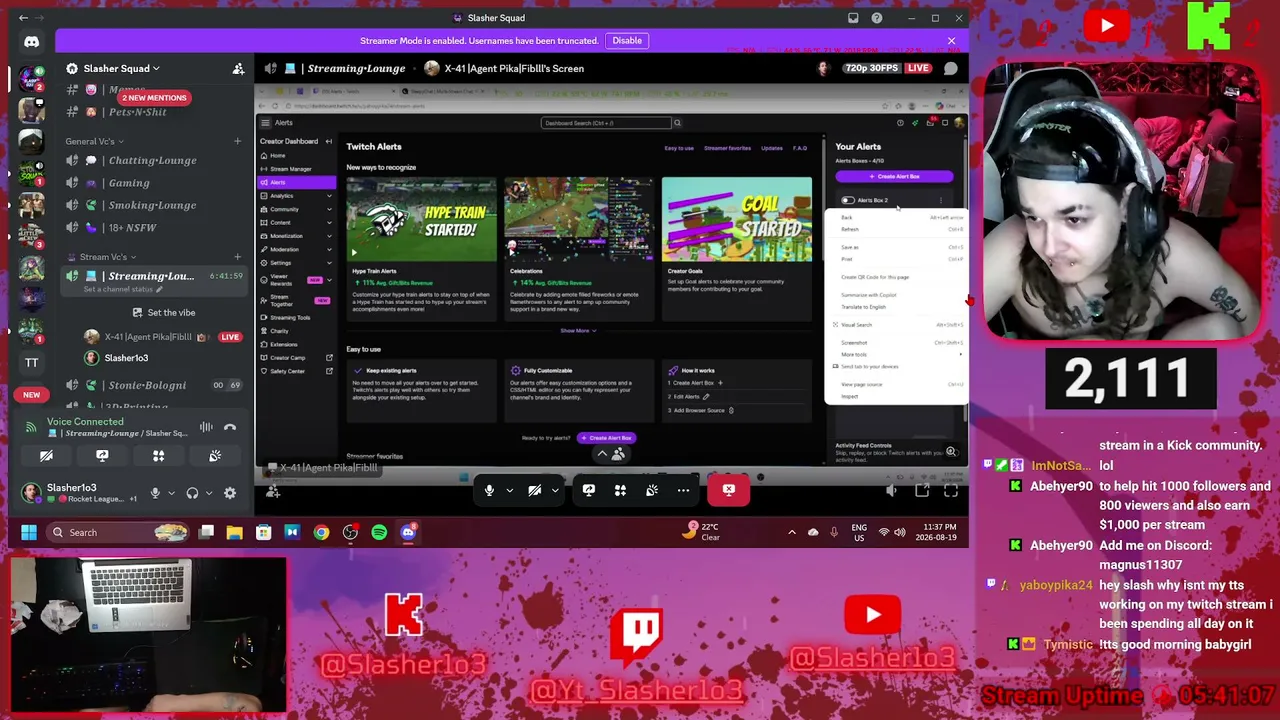Share screen from stream control bar
Screen dimensions: 1280x720
[x=588, y=490]
